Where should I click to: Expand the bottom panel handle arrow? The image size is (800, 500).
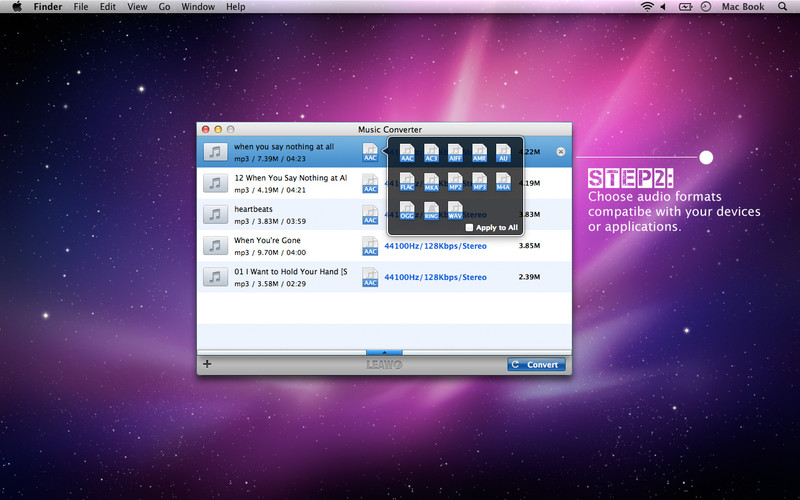(x=384, y=352)
